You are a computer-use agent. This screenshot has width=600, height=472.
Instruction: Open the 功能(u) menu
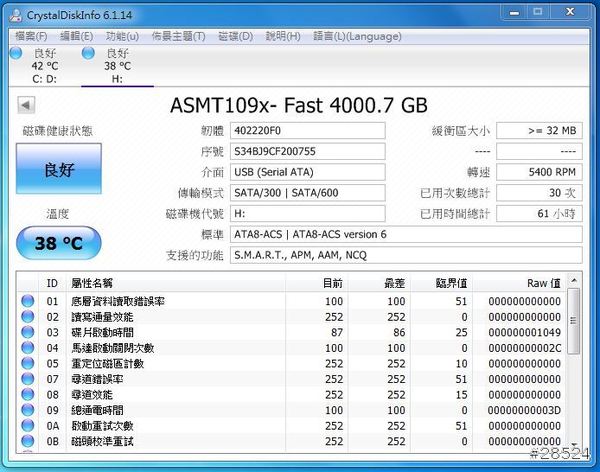pos(122,36)
